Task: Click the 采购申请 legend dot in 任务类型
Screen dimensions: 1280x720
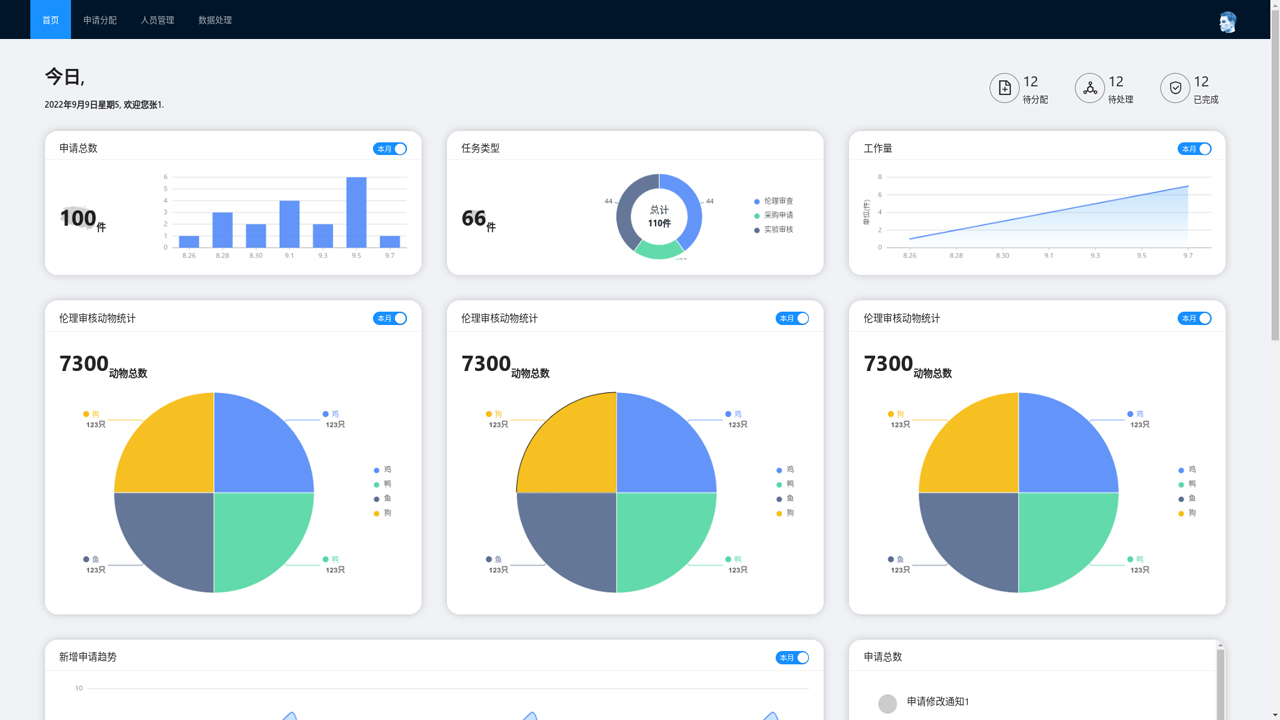Action: [x=757, y=216]
